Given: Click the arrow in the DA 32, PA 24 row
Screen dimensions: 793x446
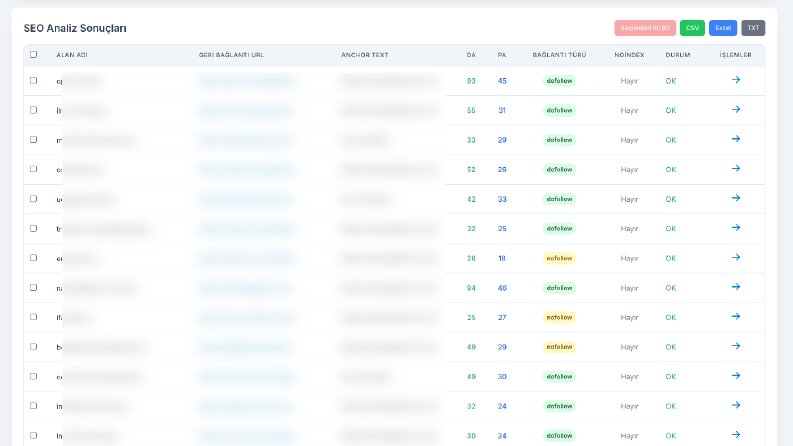Looking at the screenshot, I should tap(736, 405).
